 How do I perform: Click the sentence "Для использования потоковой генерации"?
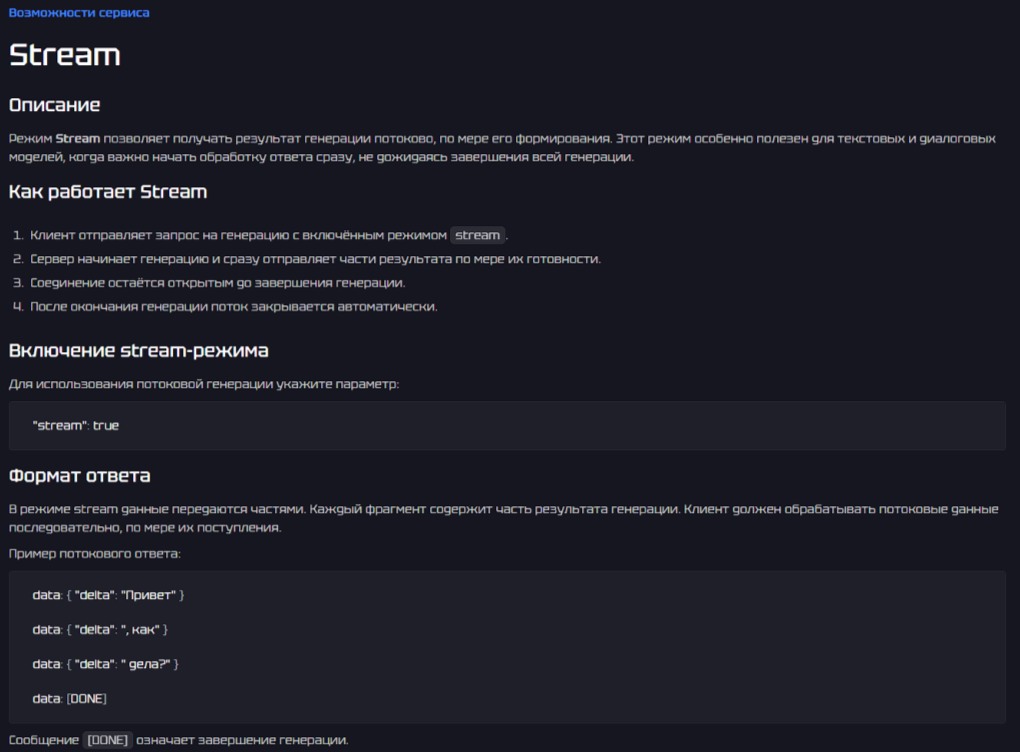tap(204, 384)
